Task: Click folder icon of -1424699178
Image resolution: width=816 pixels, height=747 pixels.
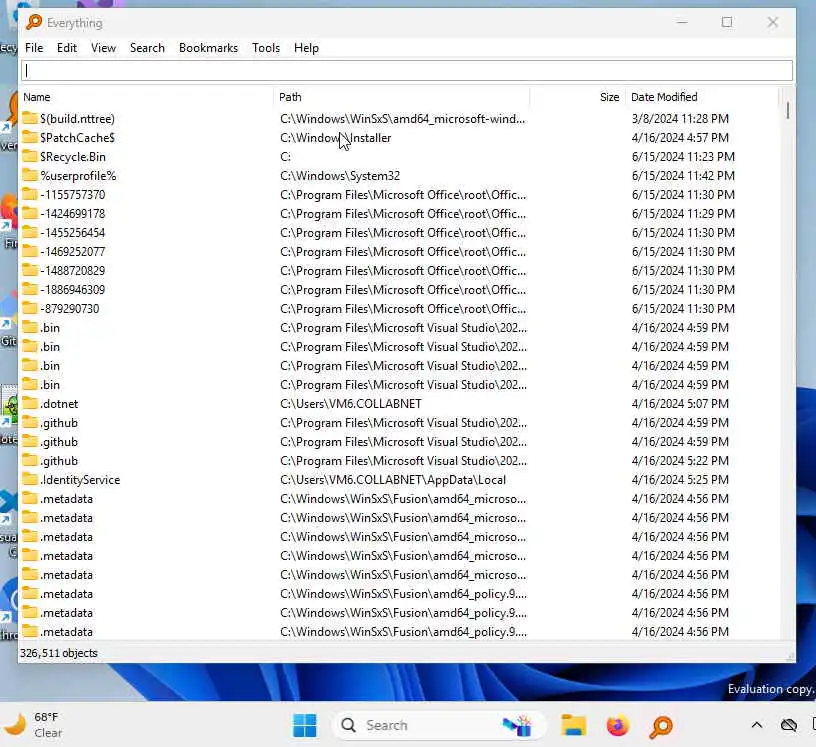Action: pos(30,213)
